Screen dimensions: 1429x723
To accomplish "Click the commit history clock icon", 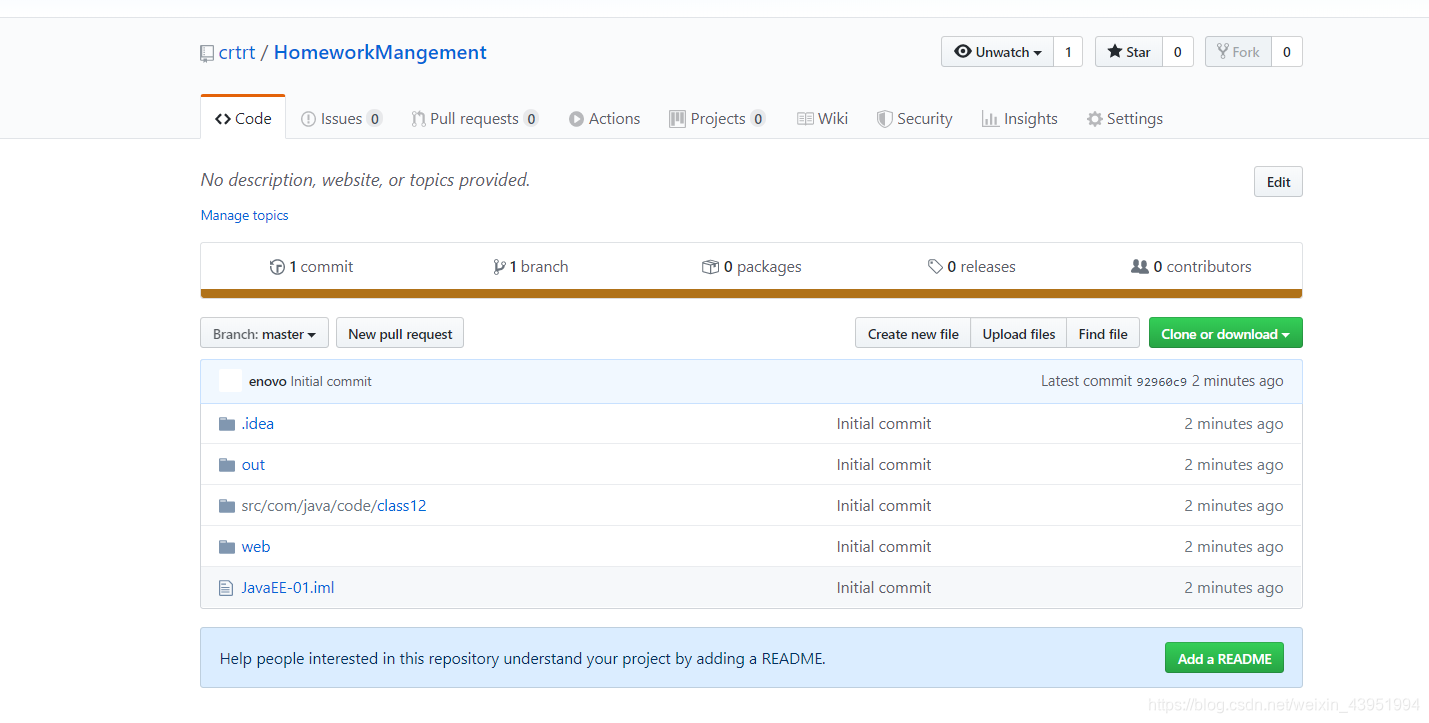I will 277,267.
